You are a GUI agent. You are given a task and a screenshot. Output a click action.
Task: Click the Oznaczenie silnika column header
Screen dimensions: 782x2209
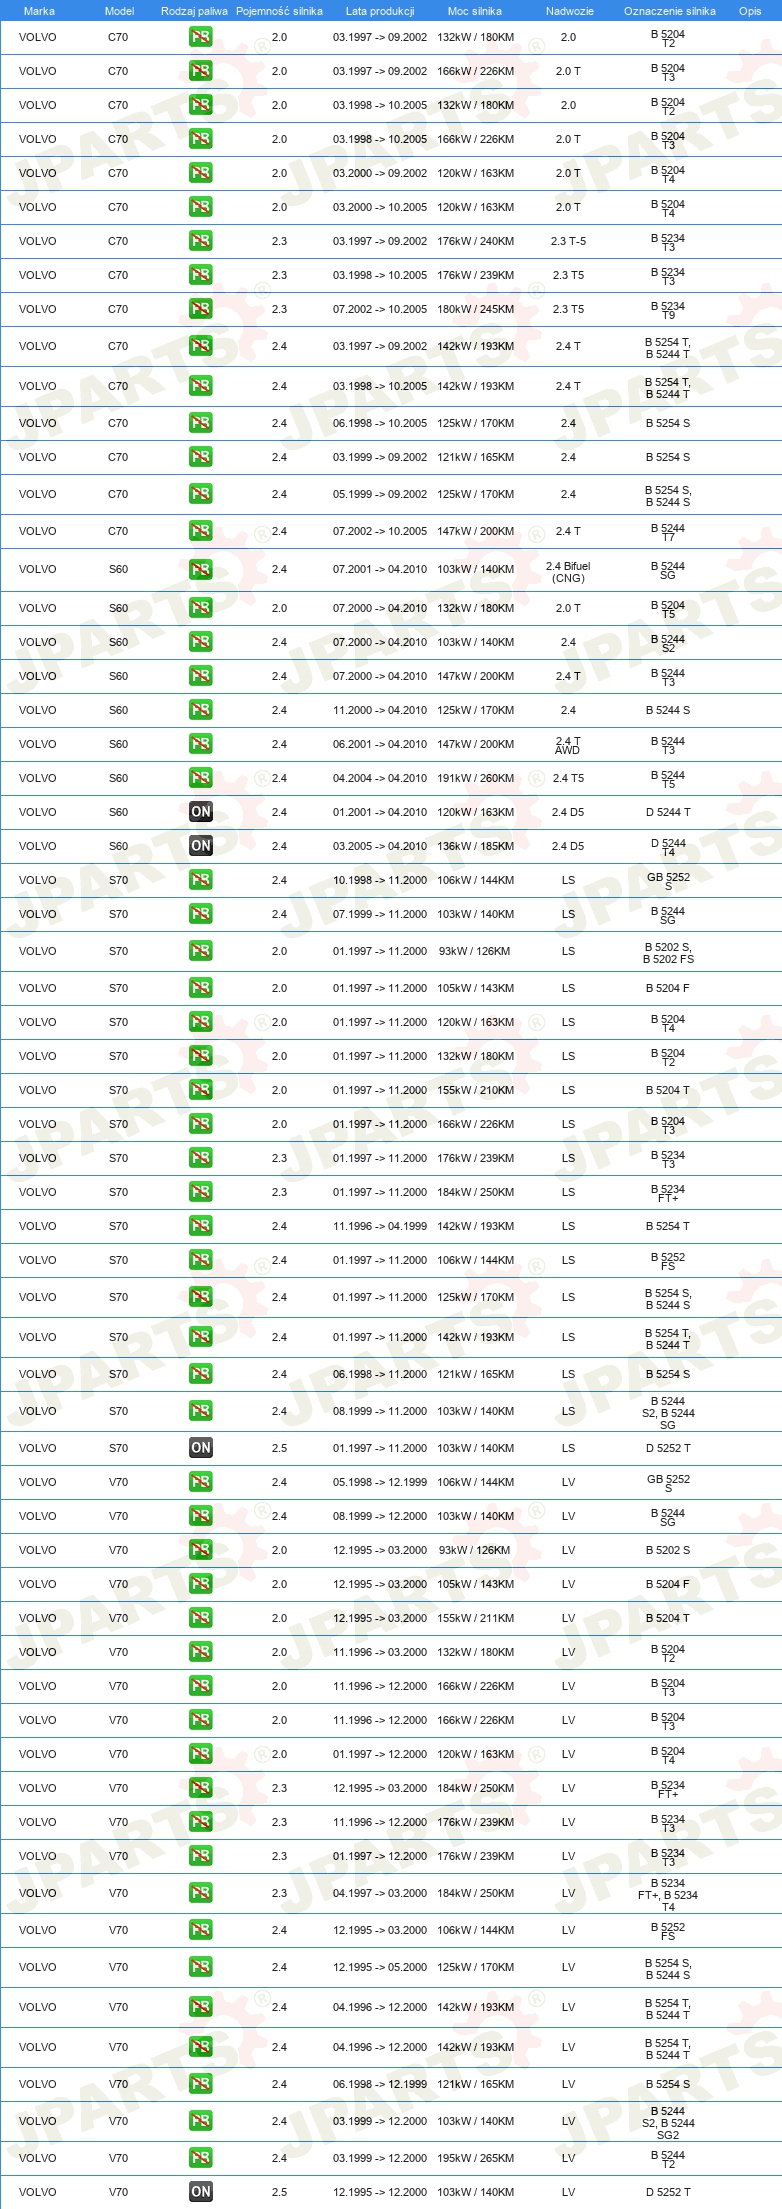[669, 11]
